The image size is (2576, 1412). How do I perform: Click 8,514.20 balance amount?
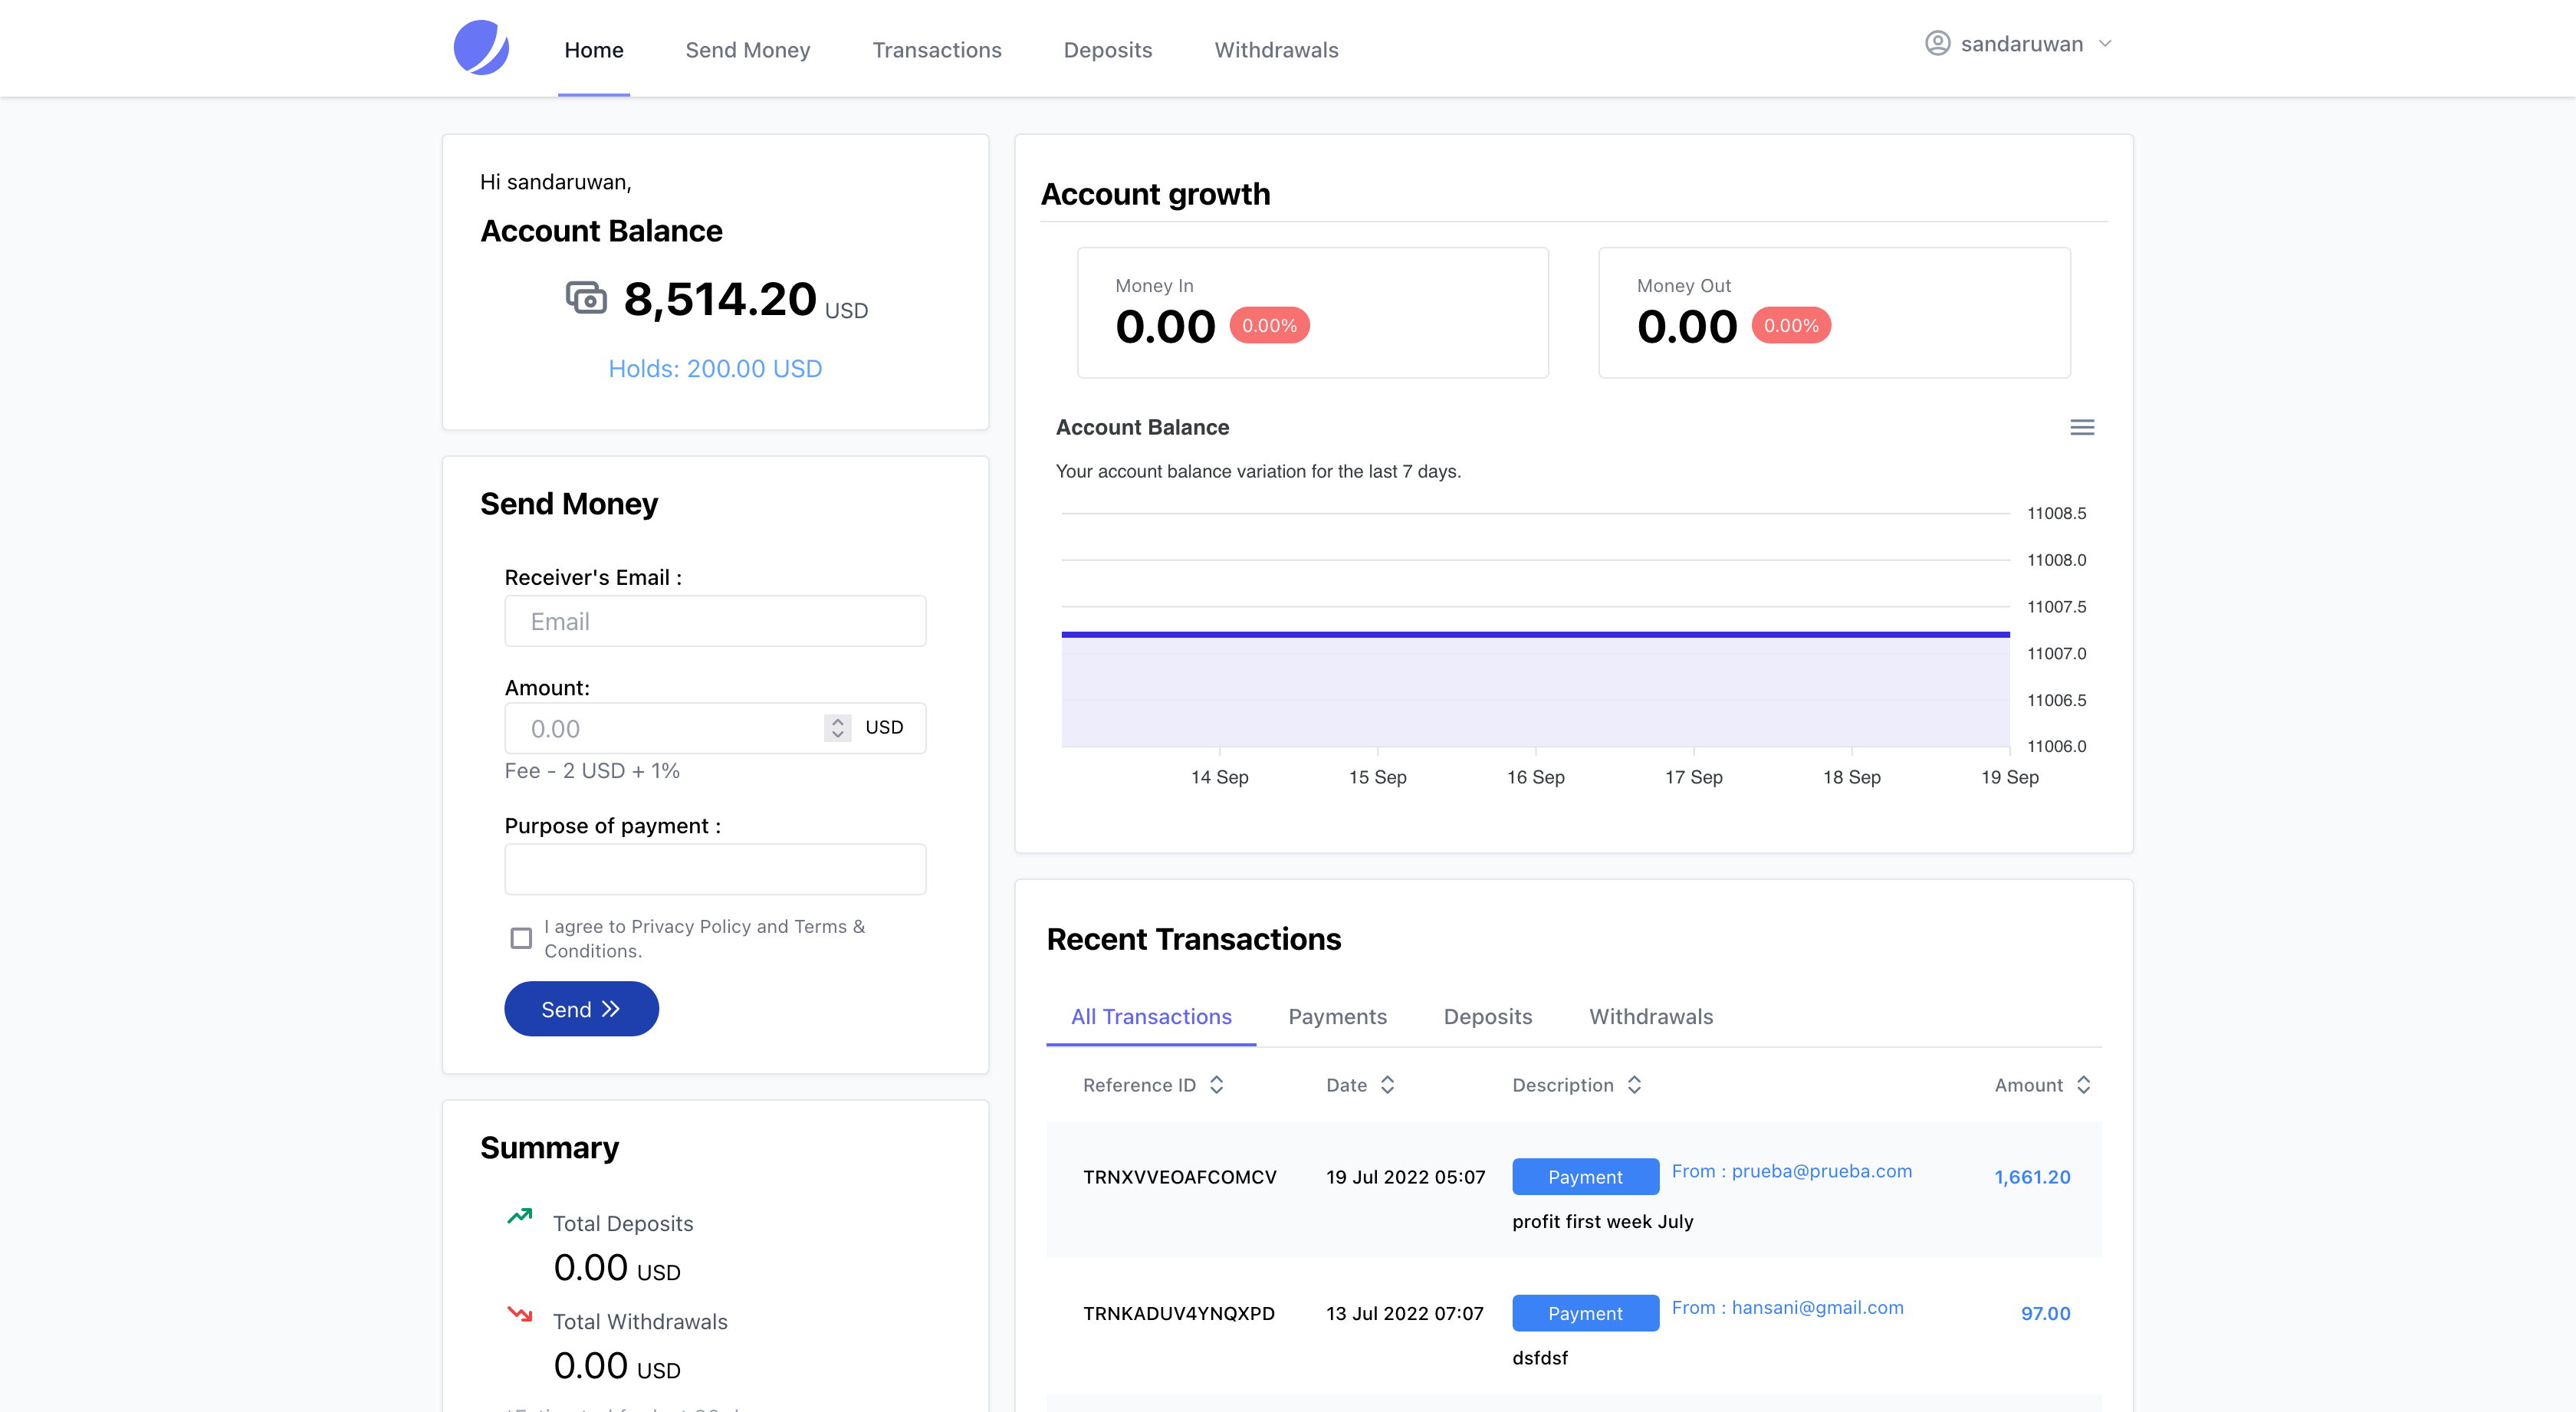(x=720, y=299)
